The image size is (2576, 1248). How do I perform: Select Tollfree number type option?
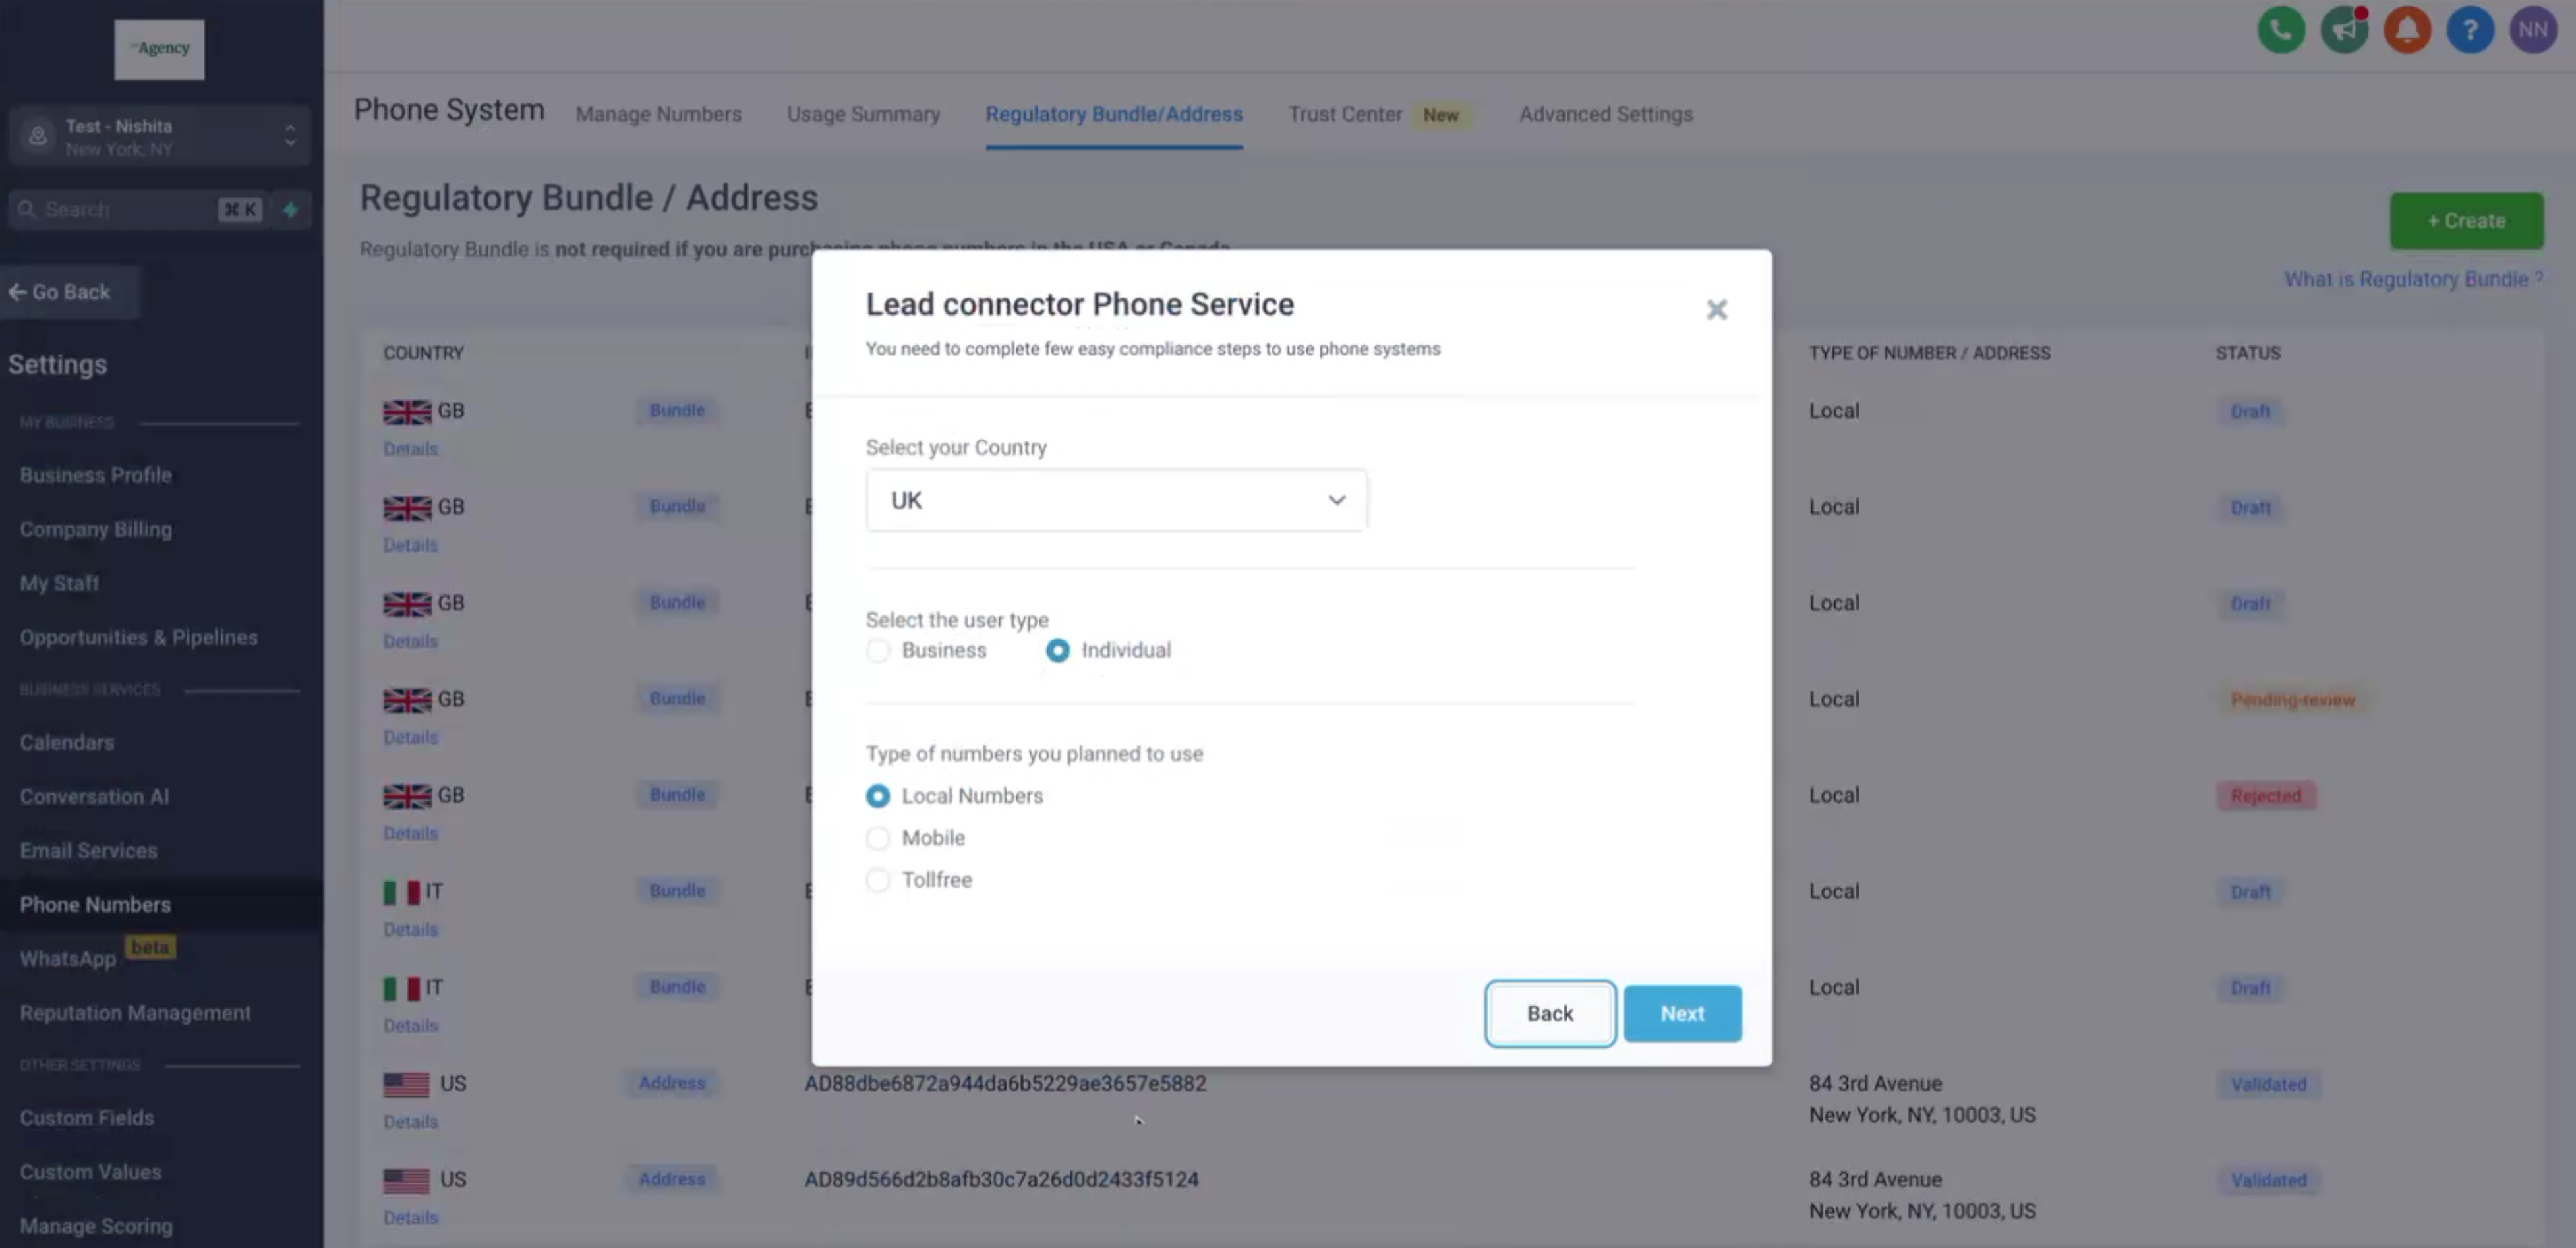[x=877, y=878]
